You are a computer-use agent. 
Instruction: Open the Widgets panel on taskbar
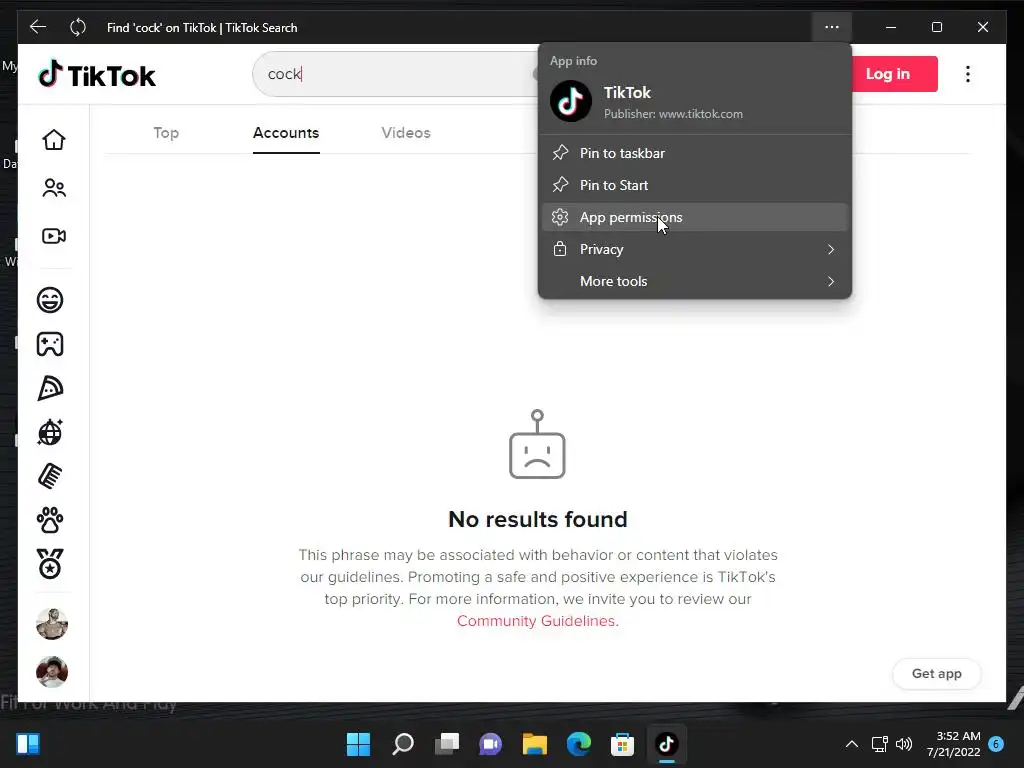coord(28,744)
